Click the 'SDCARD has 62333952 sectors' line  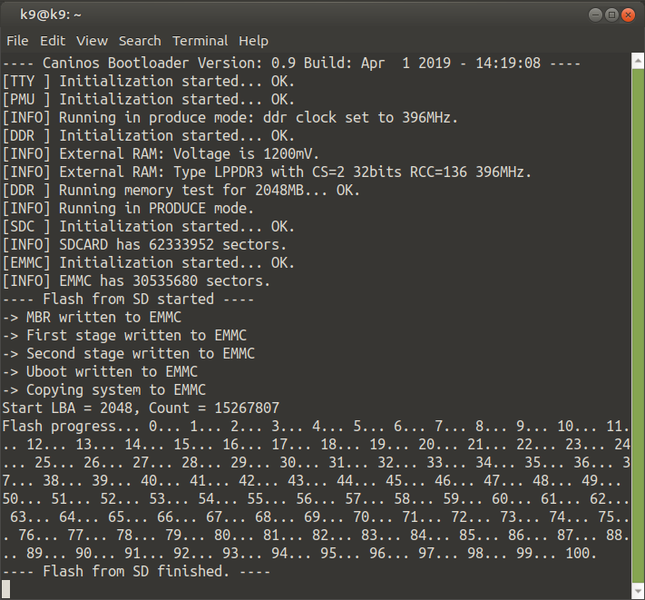click(x=144, y=245)
